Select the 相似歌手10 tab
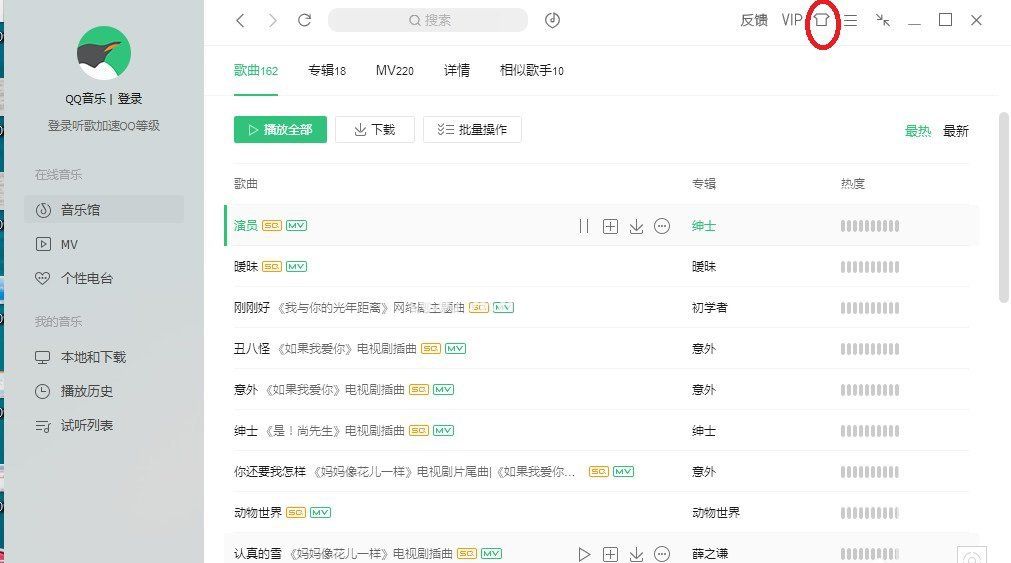Screen dimensions: 1011x563 (531, 70)
